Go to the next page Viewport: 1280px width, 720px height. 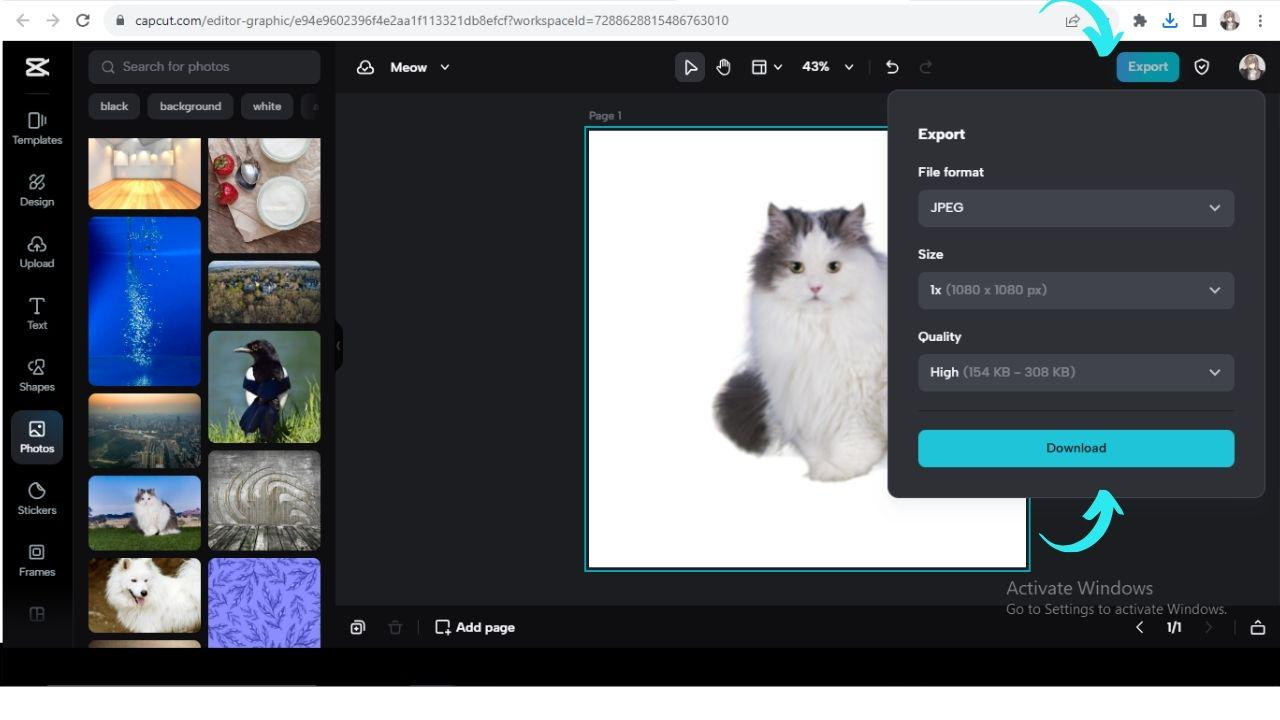point(1208,627)
